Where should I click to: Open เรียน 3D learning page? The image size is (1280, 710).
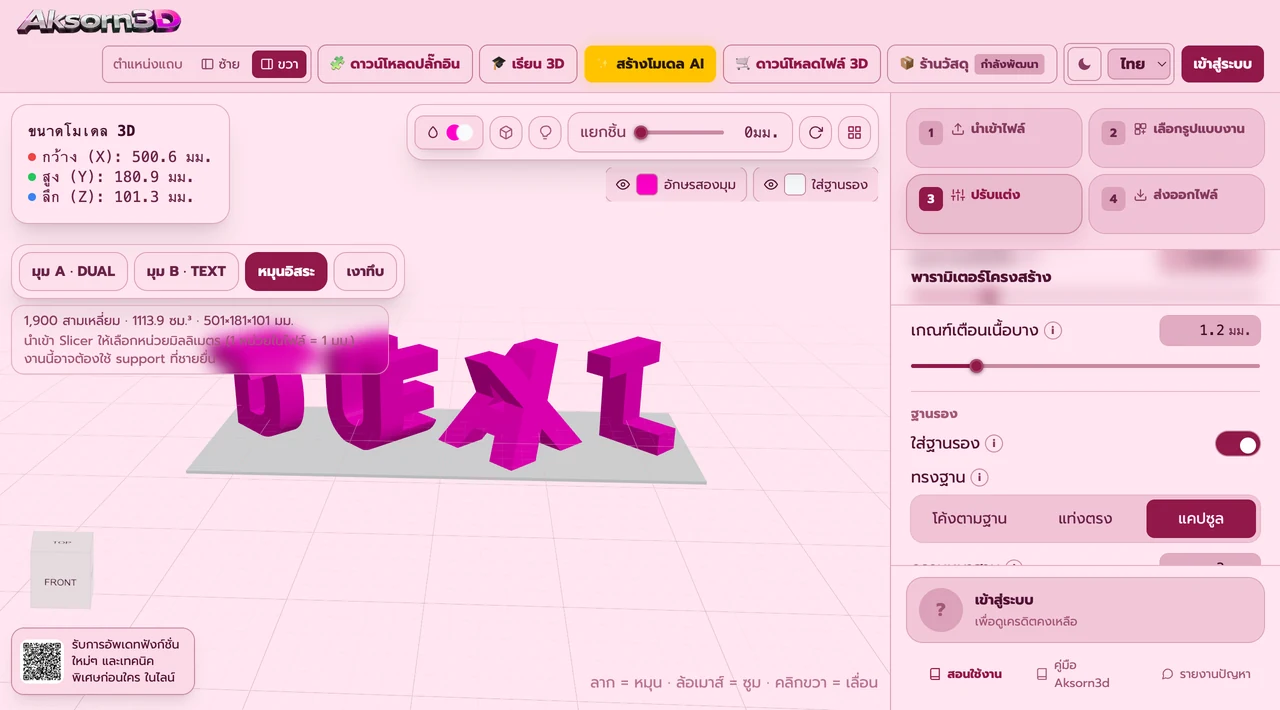tap(528, 64)
